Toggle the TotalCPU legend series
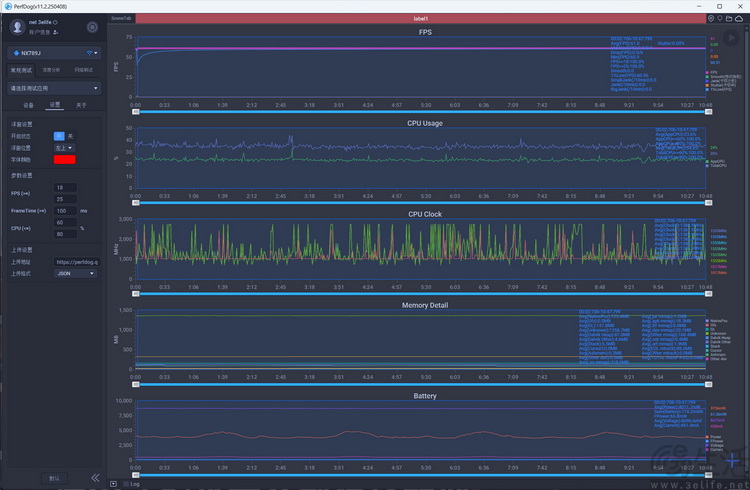750x490 pixels. [x=716, y=166]
